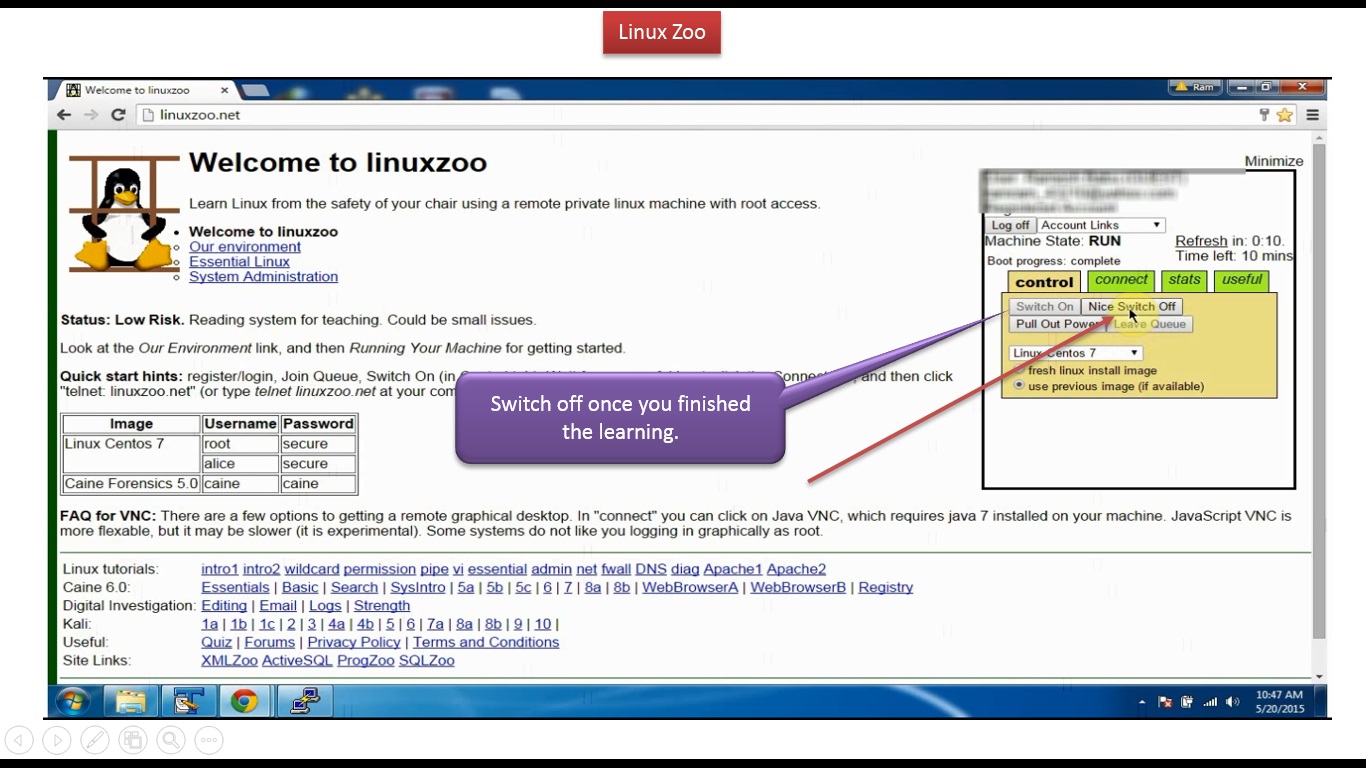Open Caine Essentials link

tap(235, 587)
